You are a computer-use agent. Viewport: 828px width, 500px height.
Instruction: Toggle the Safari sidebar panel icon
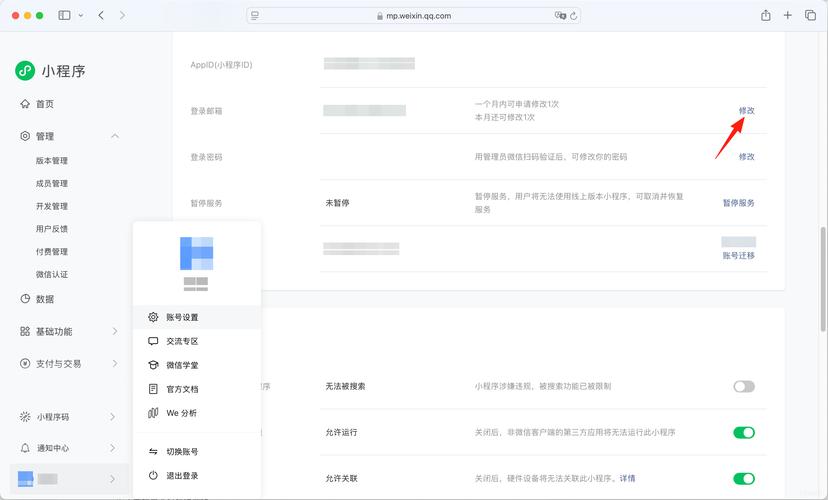tap(64, 15)
